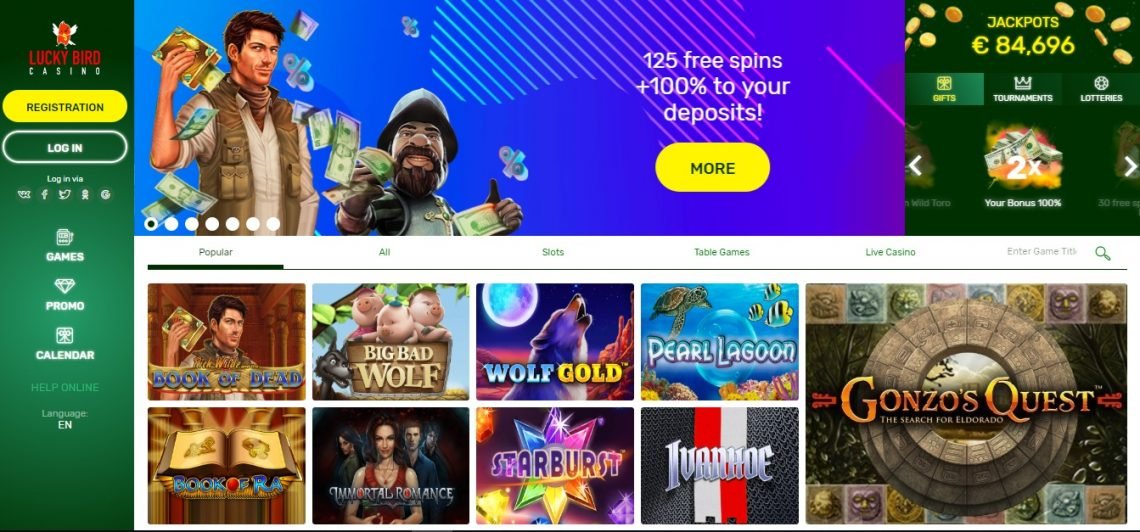The height and width of the screenshot is (532, 1140).
Task: Log in via the Facebook icon
Action: tap(44, 195)
